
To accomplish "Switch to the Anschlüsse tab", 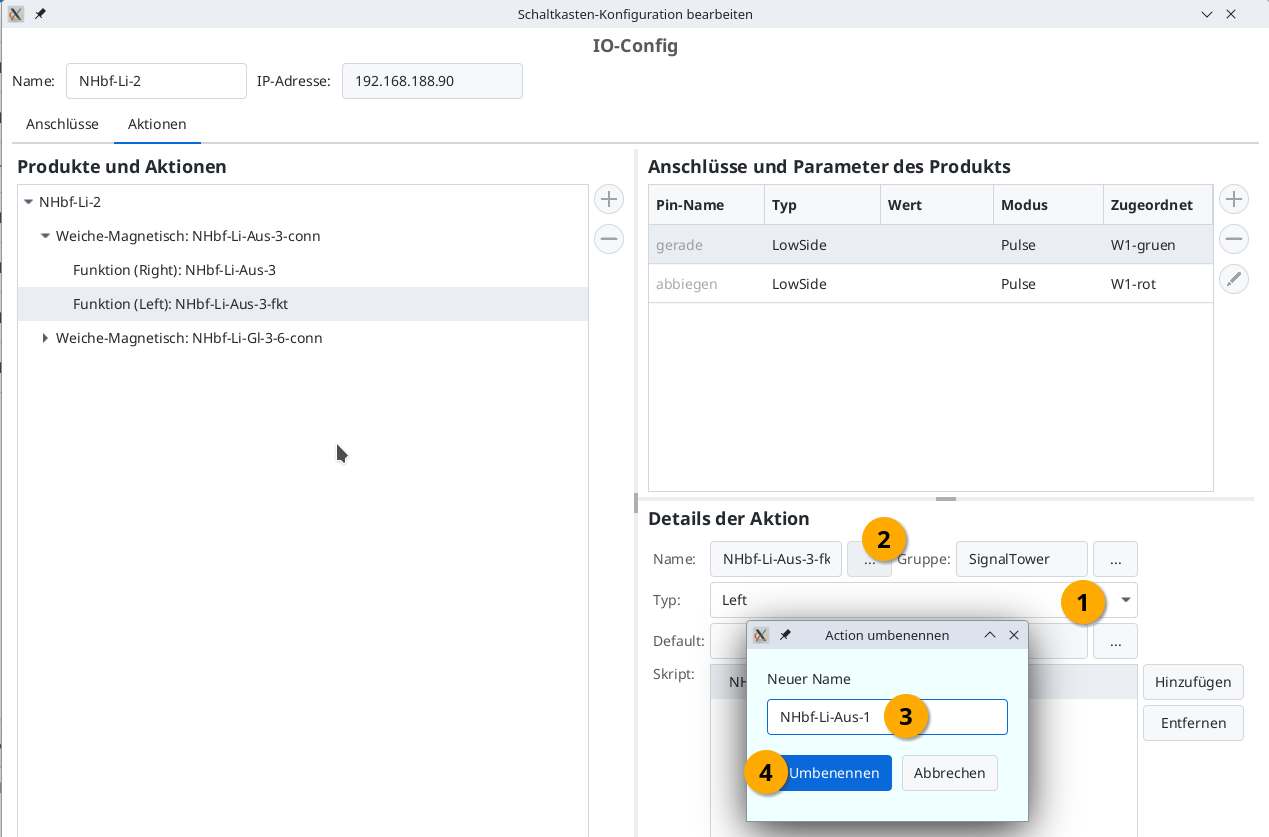I will click(62, 124).
